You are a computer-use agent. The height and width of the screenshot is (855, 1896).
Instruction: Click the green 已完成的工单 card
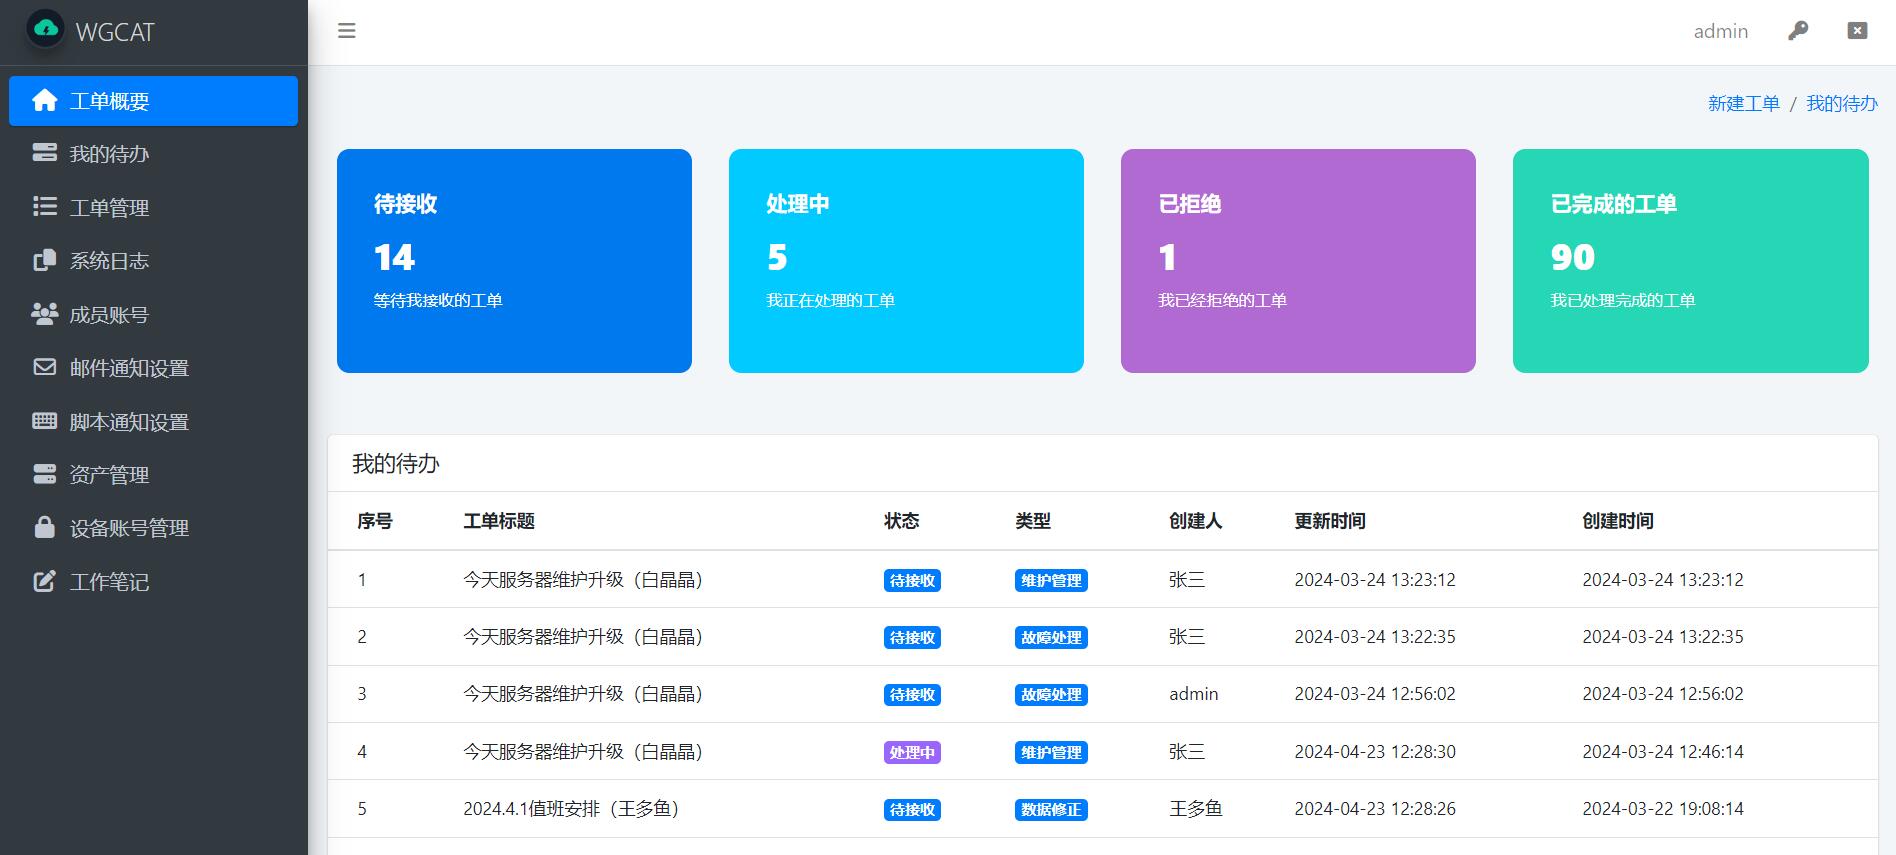[x=1690, y=261]
